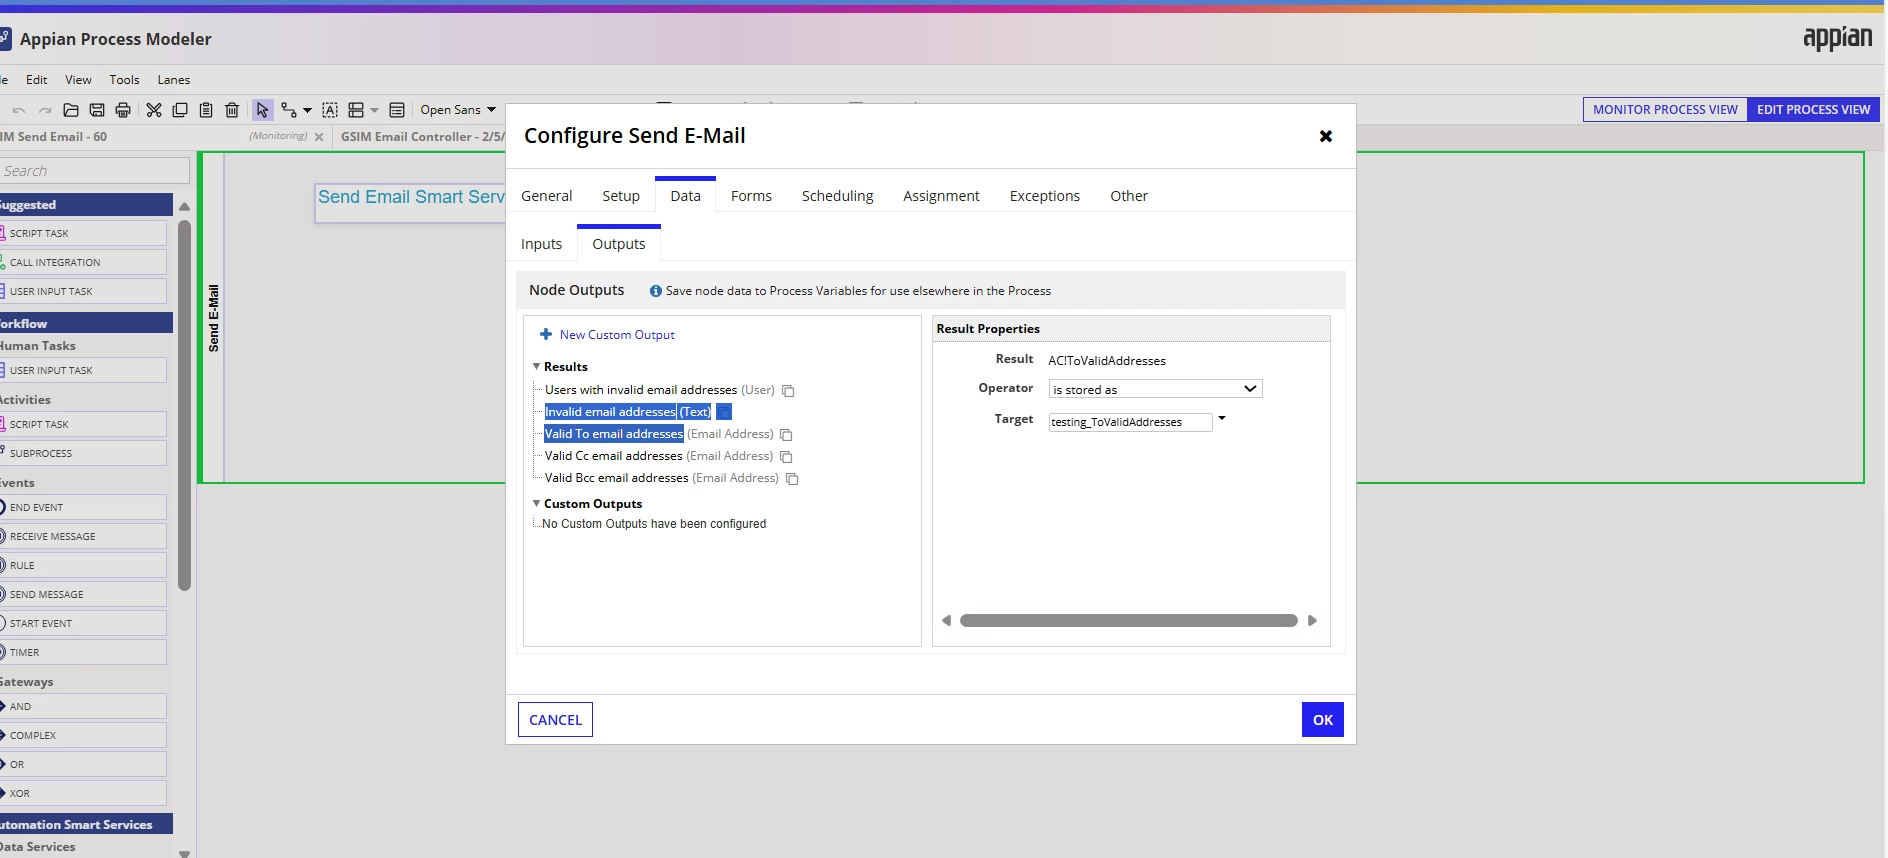Switch to the General tab
This screenshot has height=858, width=1888.
(547, 196)
